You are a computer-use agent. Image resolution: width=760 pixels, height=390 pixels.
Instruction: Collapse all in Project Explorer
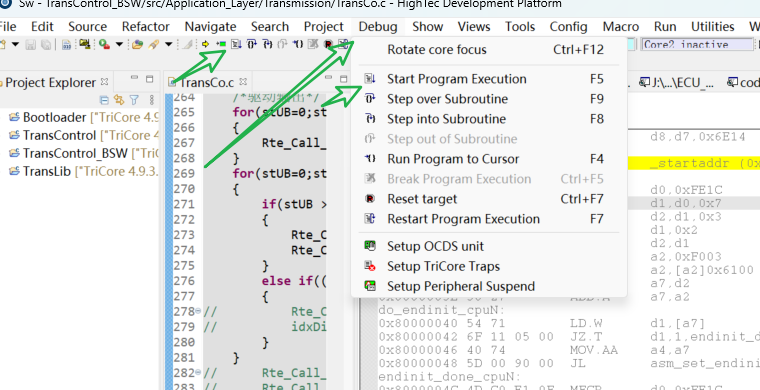104,100
